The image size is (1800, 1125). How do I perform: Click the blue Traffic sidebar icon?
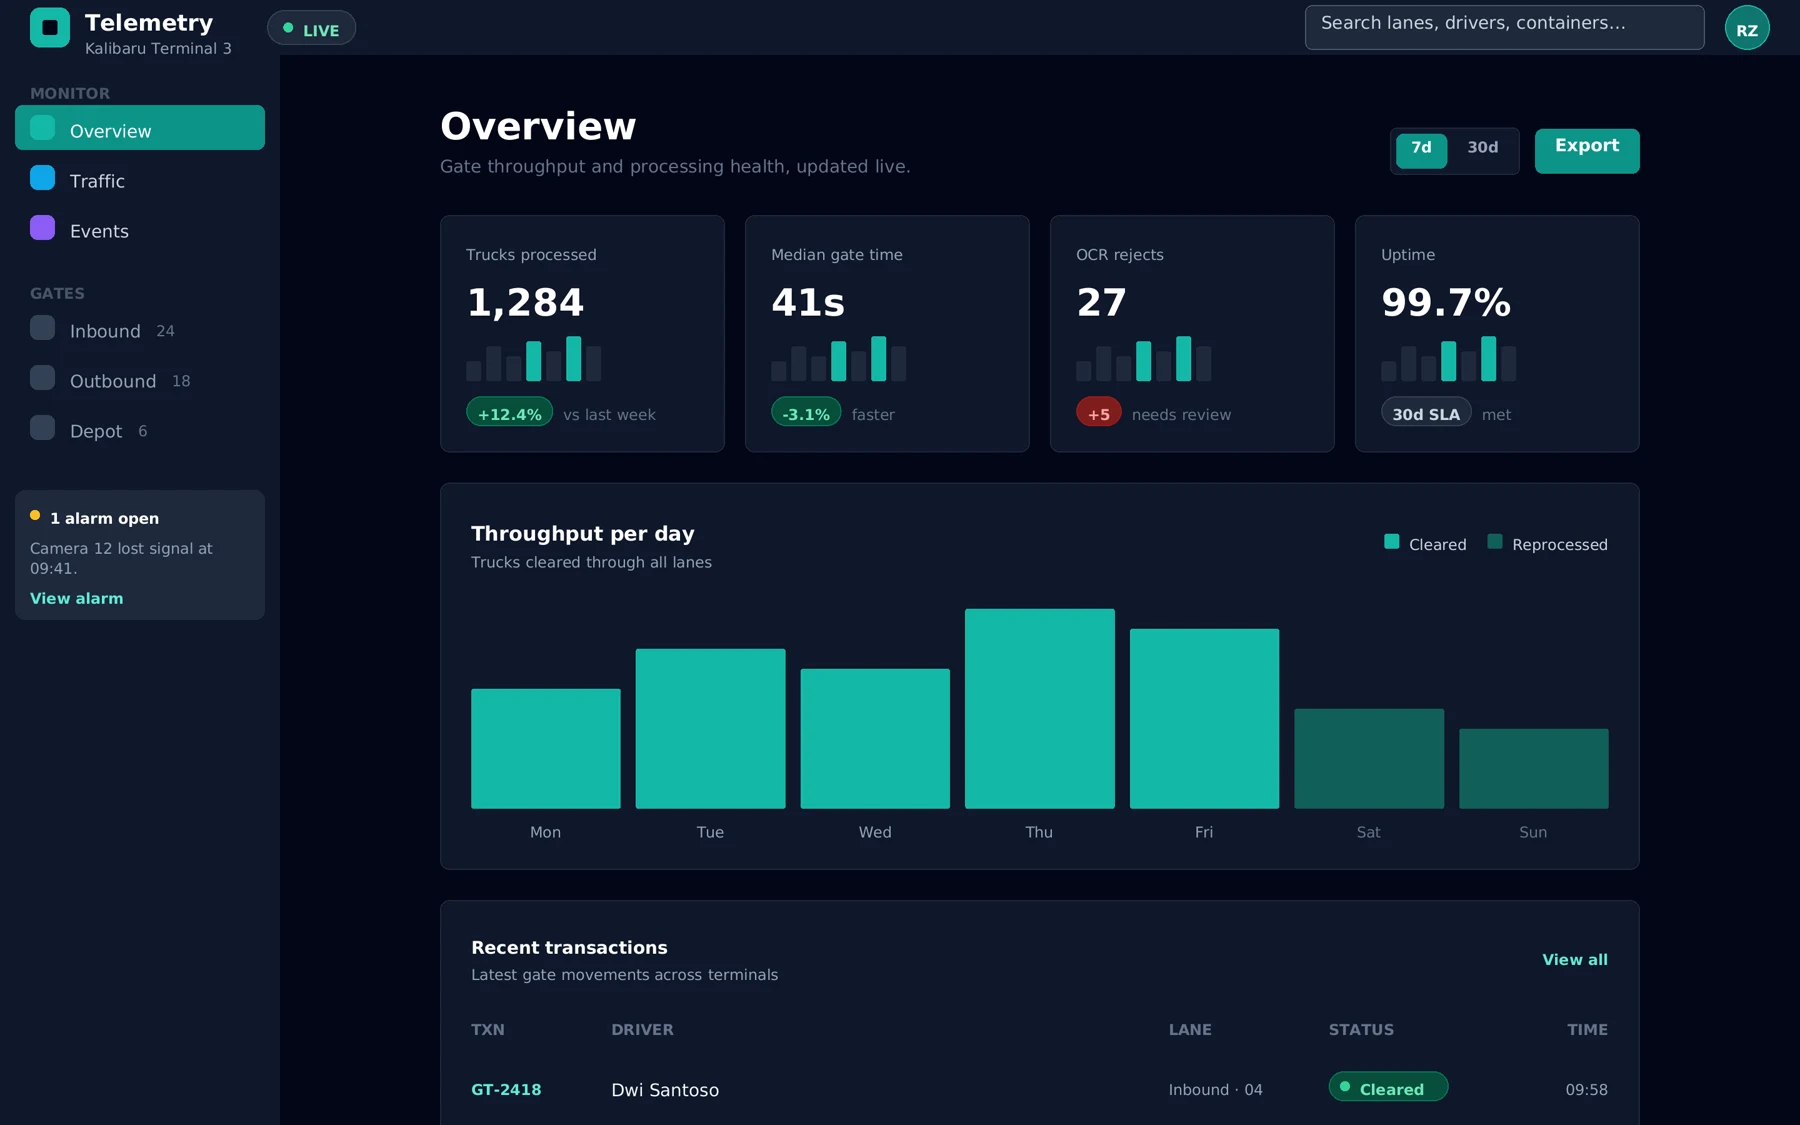pos(42,178)
